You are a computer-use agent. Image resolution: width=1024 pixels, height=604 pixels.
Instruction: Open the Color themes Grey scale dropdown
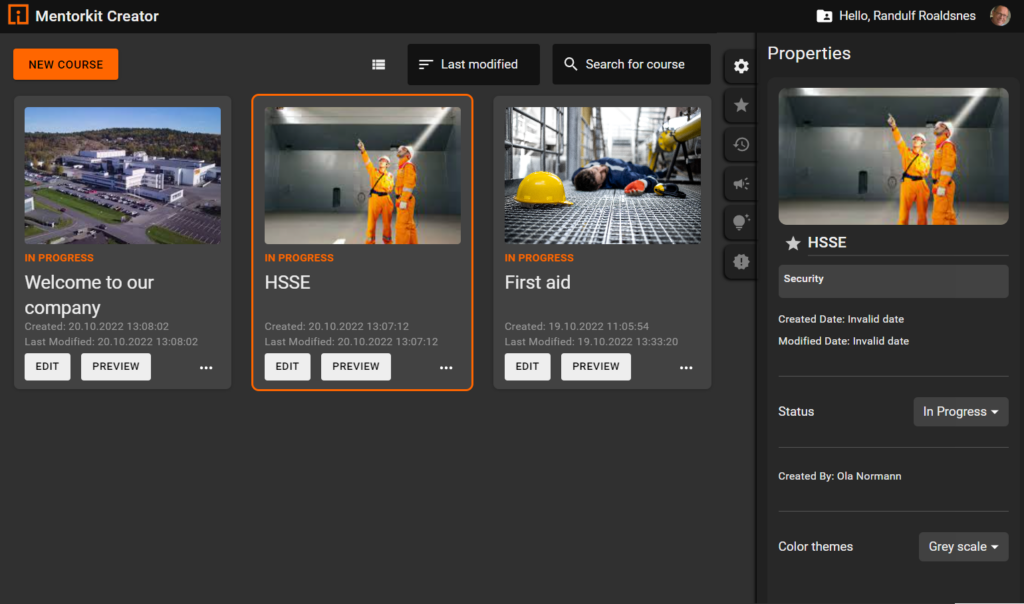pos(963,547)
